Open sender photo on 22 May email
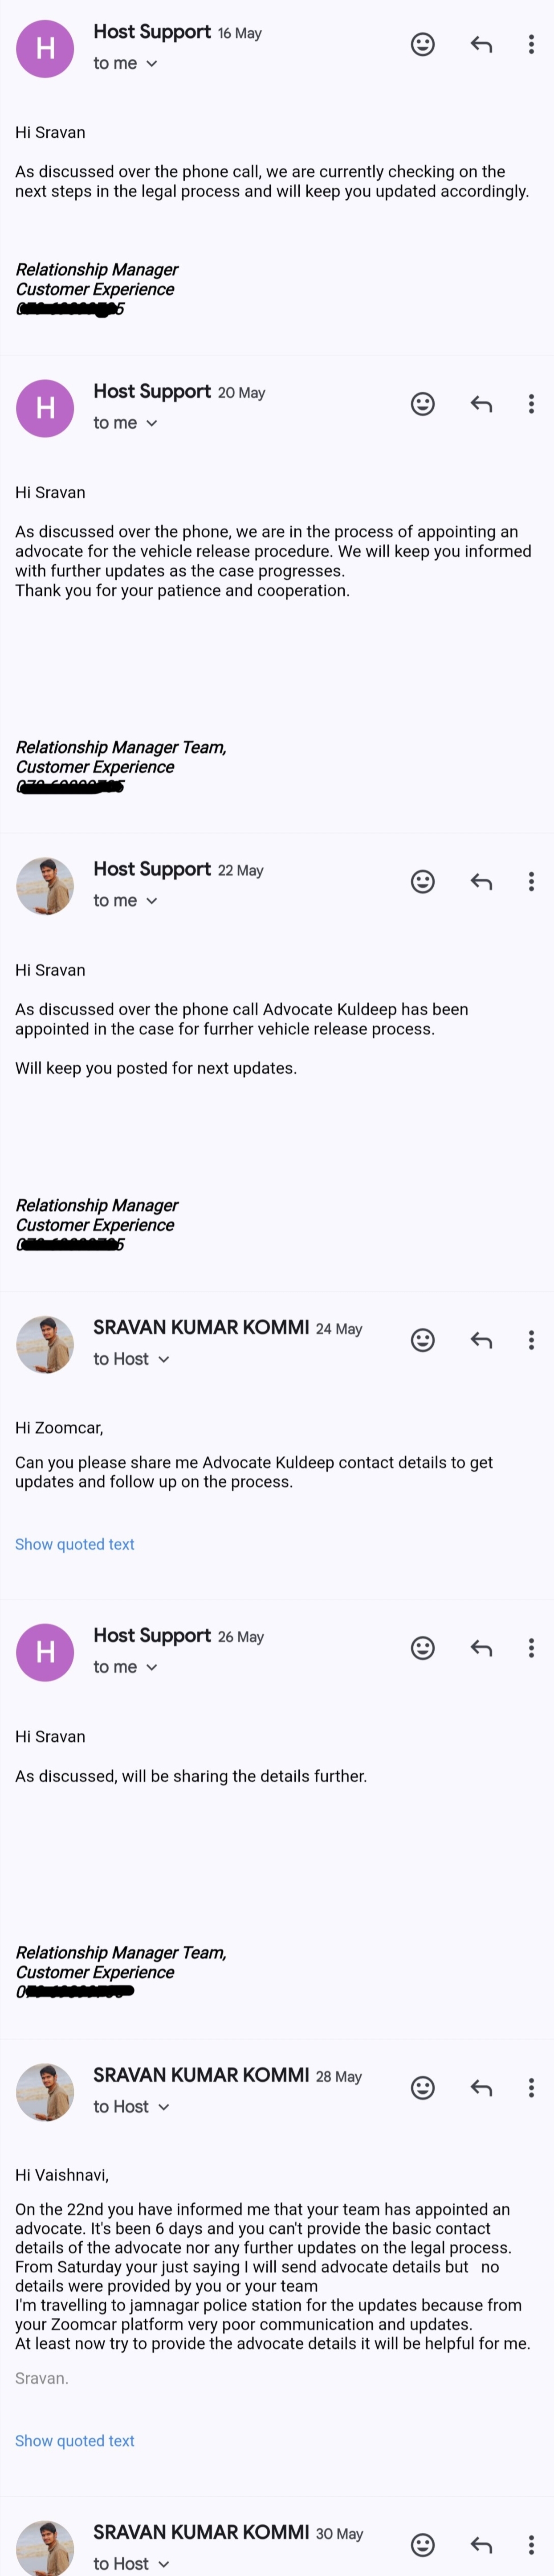554x2576 pixels. (45, 886)
